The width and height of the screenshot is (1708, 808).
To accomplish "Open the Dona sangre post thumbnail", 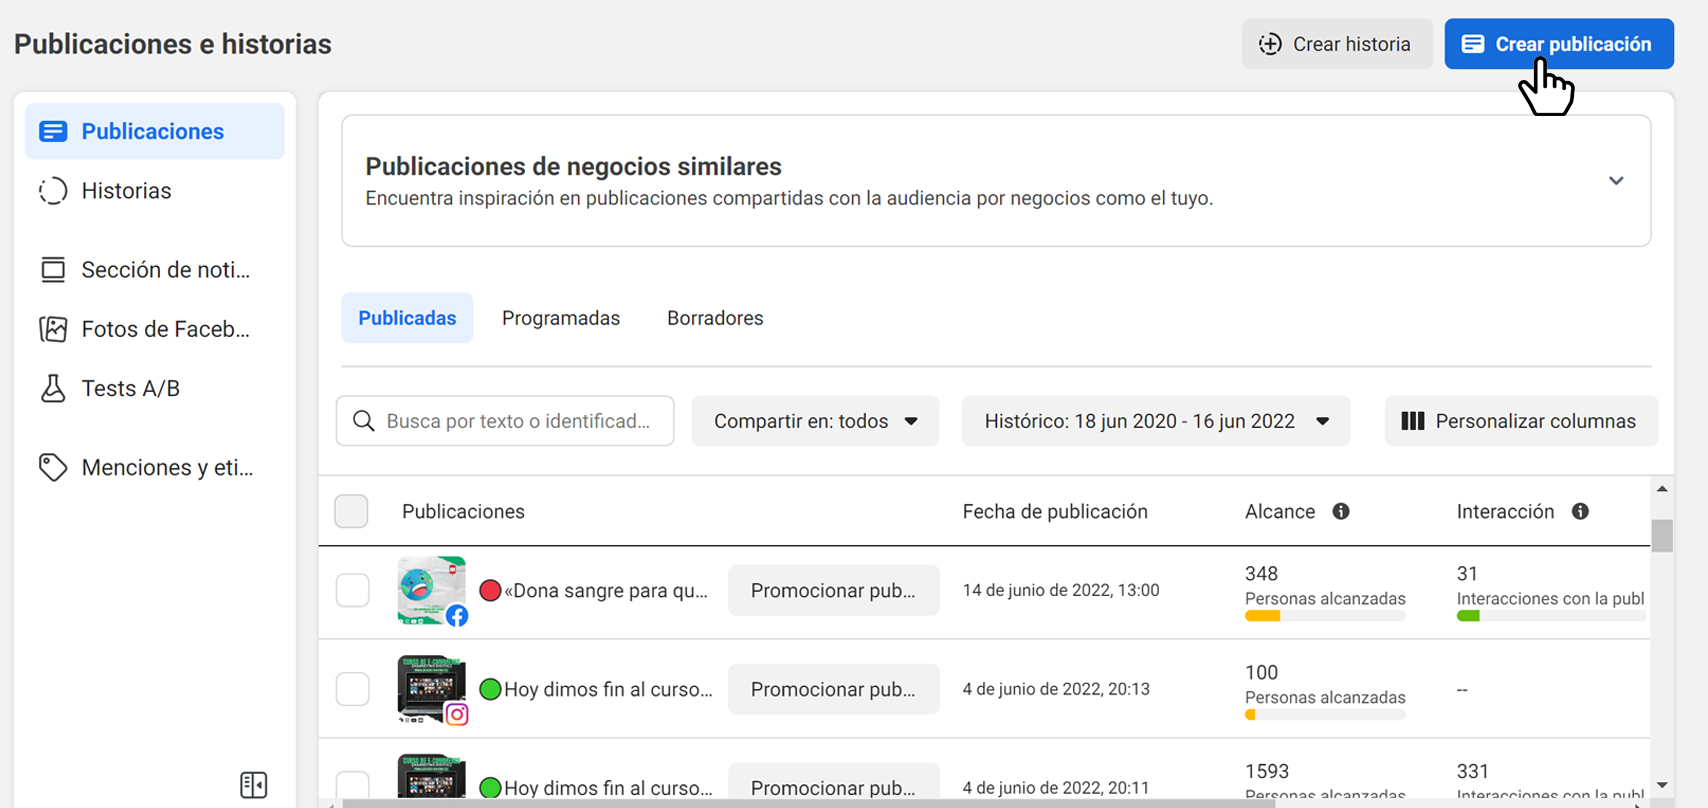I will 431,590.
